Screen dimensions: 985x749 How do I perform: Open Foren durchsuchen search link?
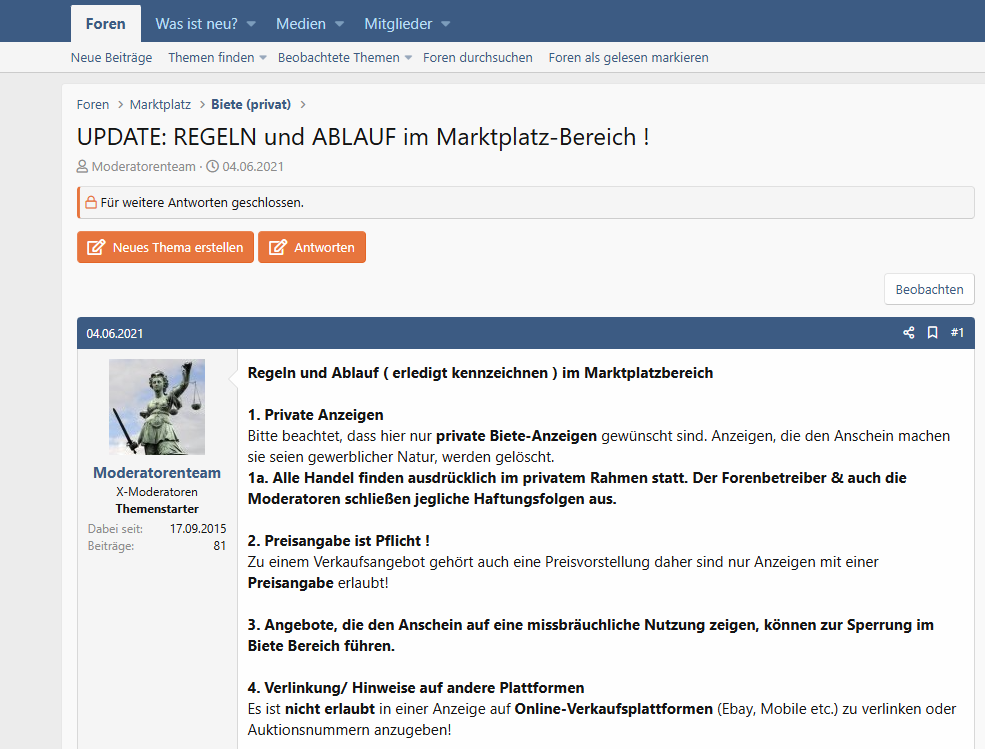click(x=477, y=58)
